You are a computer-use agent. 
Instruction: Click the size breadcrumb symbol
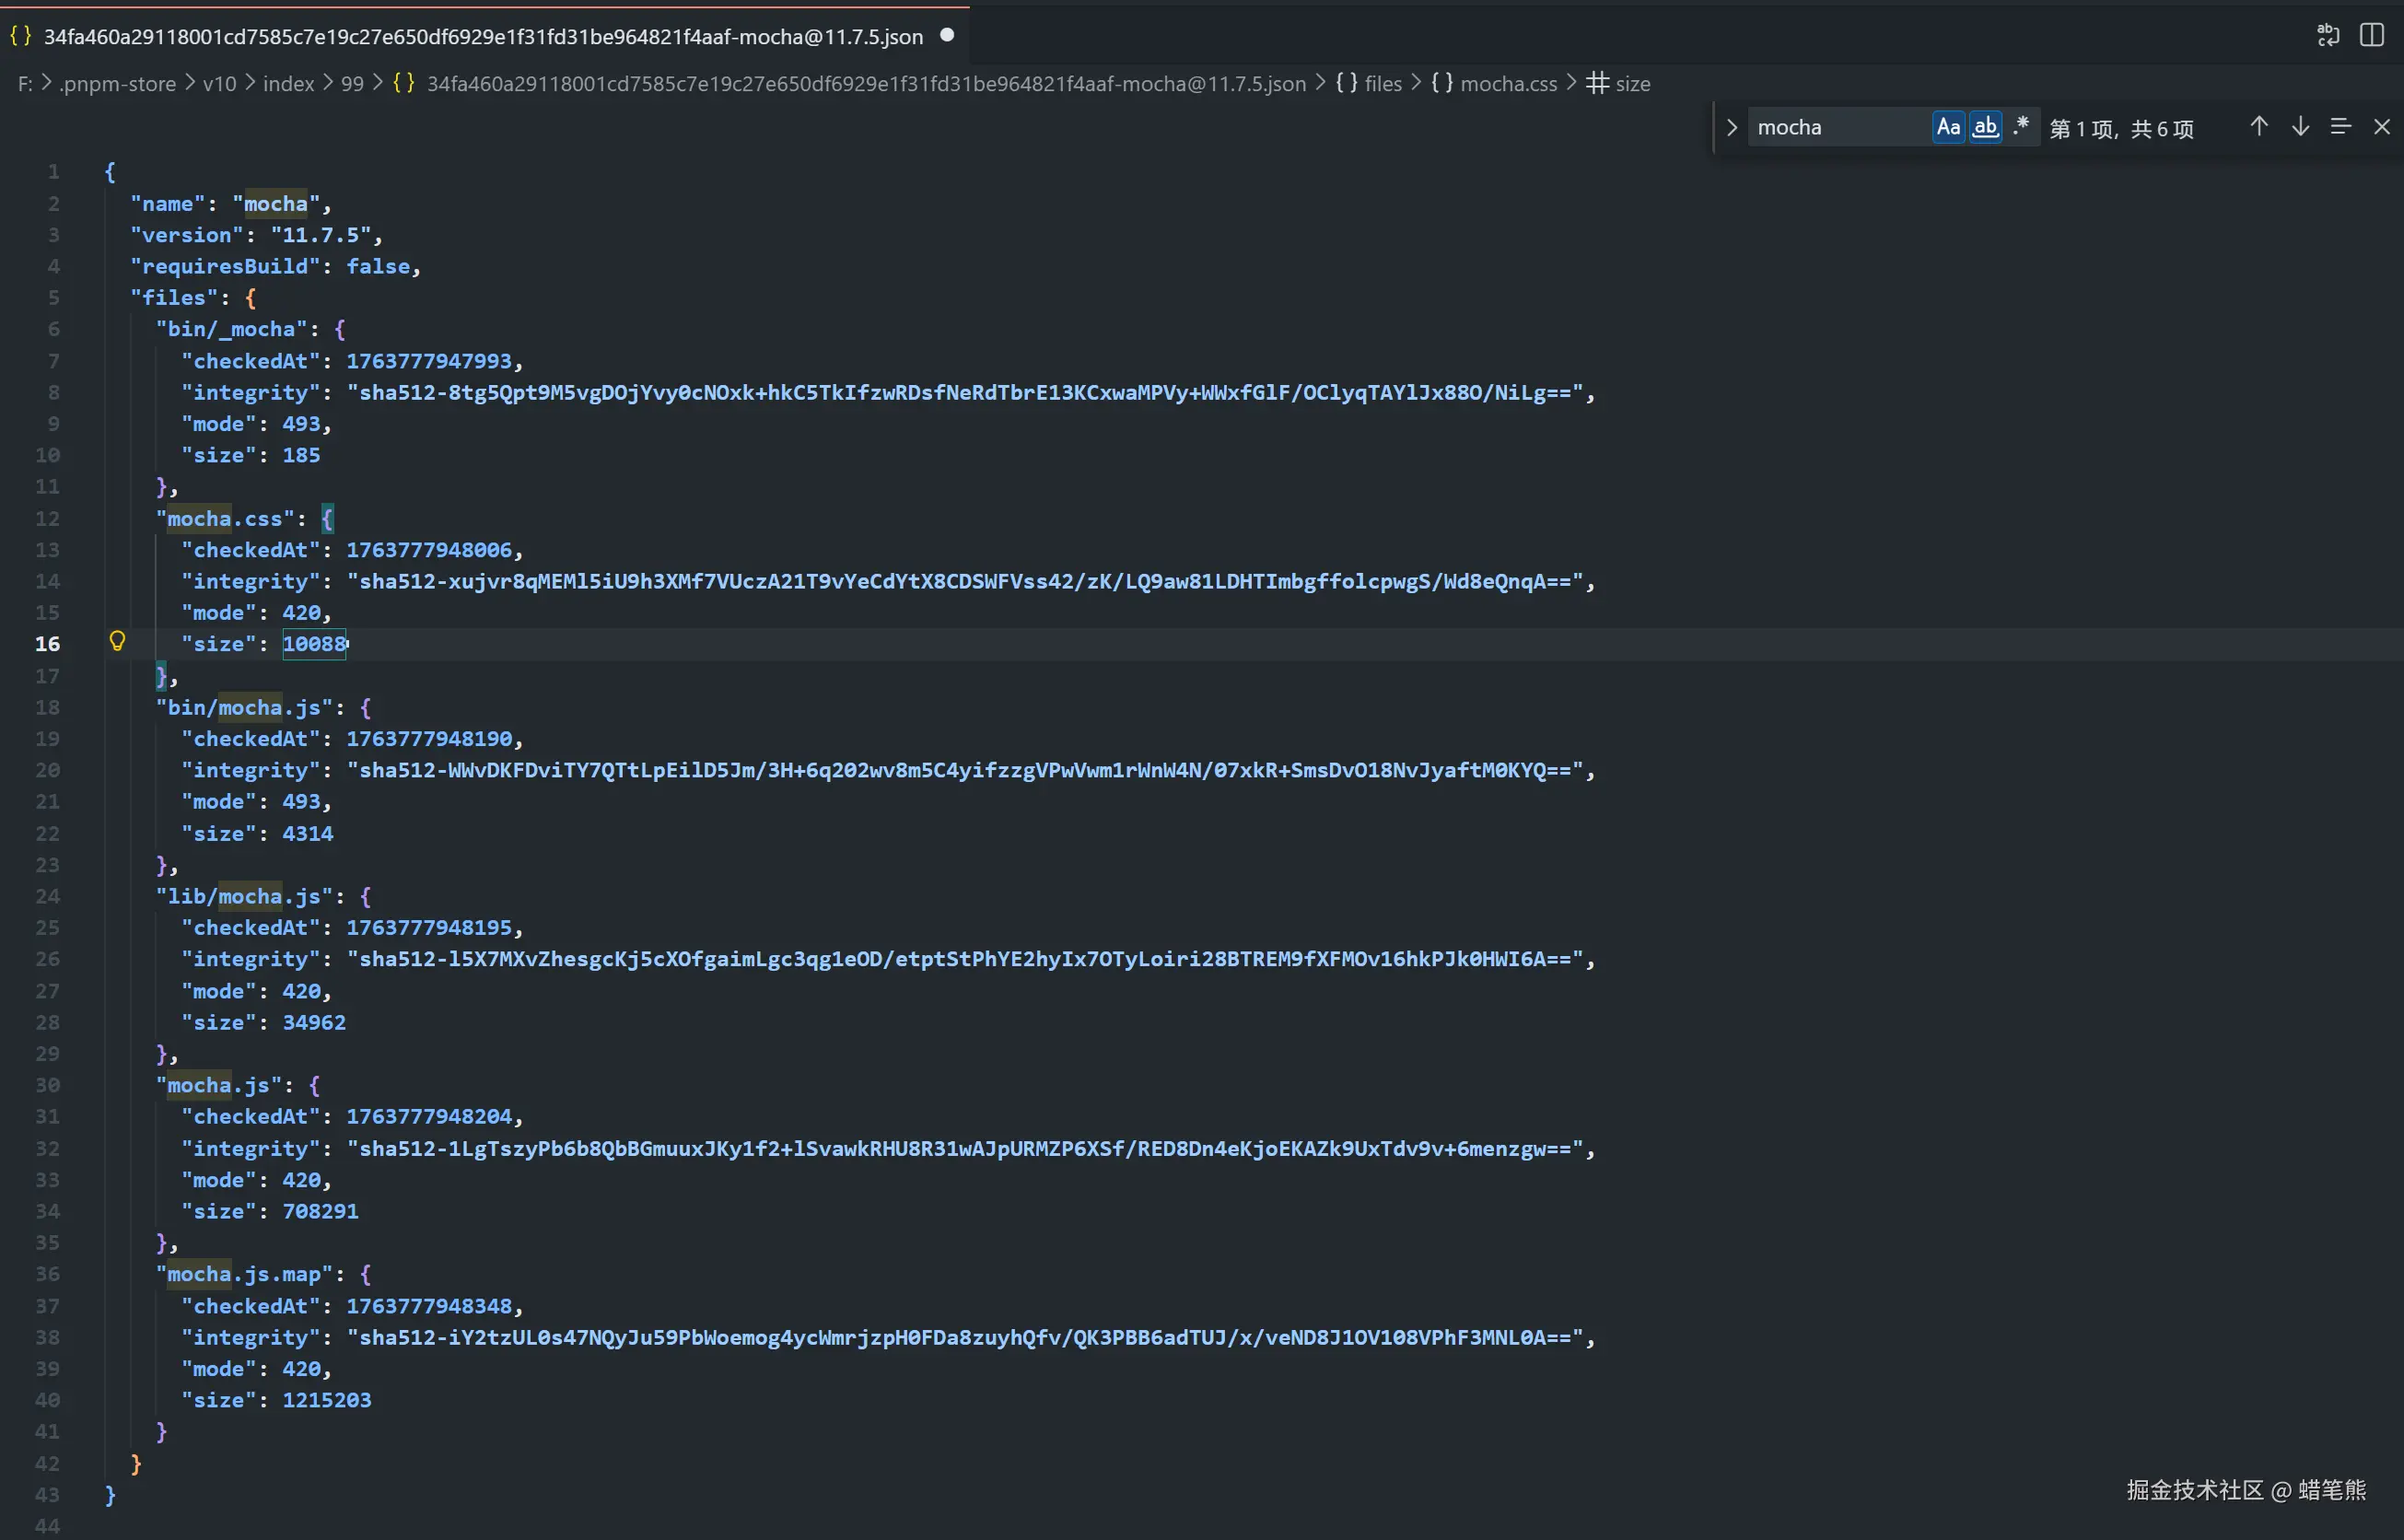point(1631,84)
